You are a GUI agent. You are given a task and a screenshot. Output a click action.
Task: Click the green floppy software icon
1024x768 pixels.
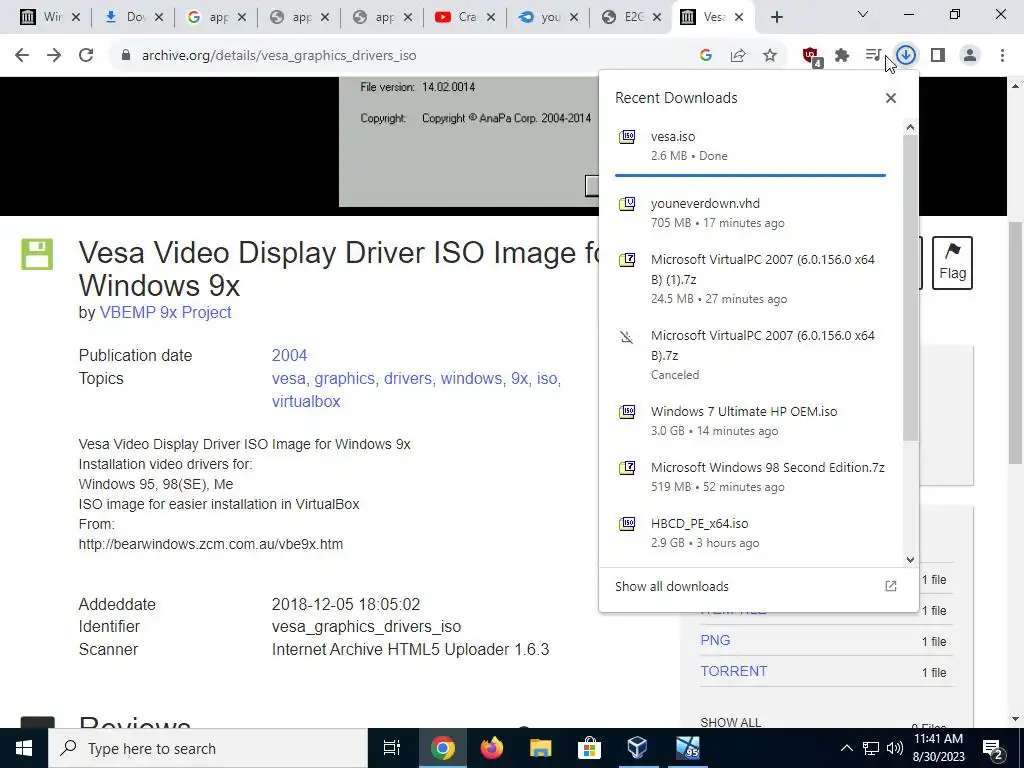pyautogui.click(x=37, y=254)
